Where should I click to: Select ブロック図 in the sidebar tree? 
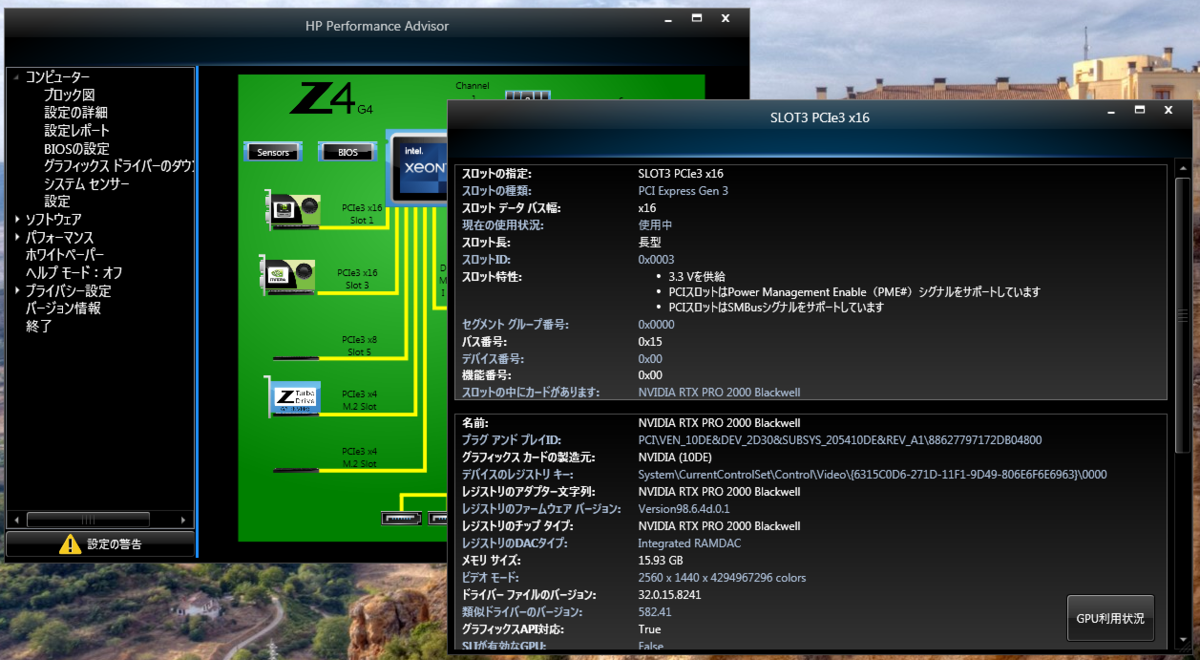click(x=69, y=95)
